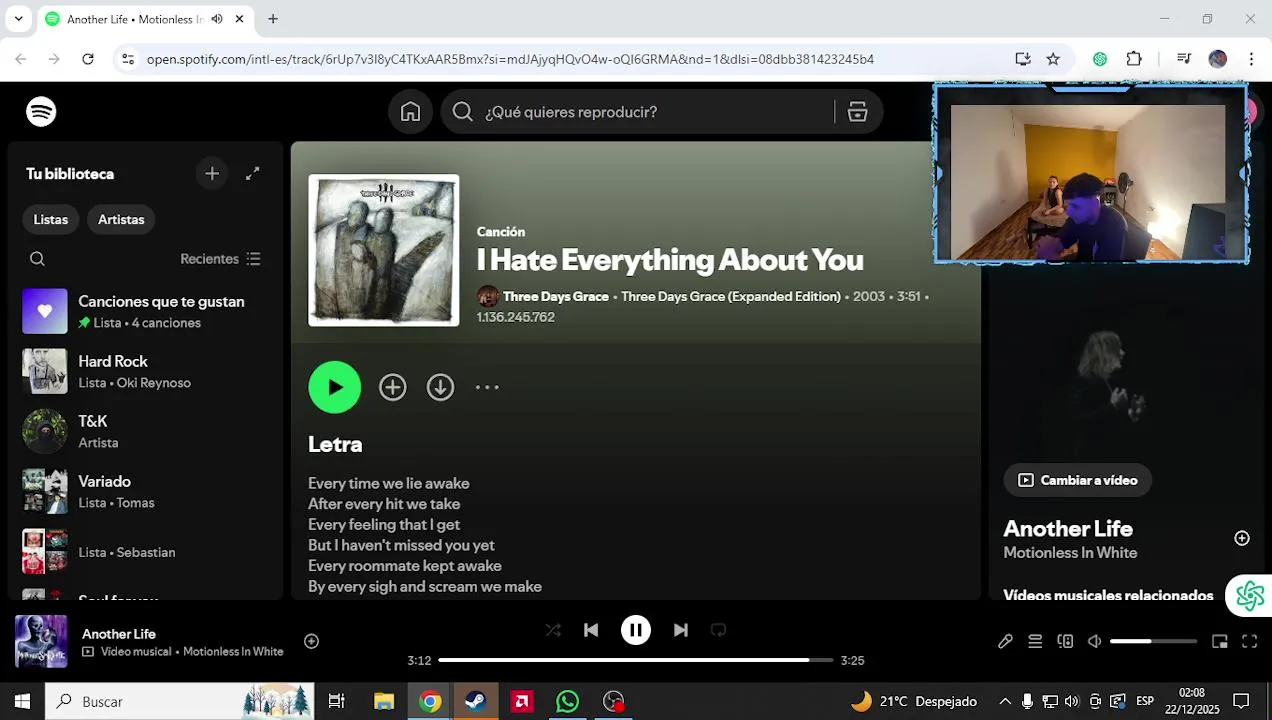Open the miniplayer

pos(1220,641)
